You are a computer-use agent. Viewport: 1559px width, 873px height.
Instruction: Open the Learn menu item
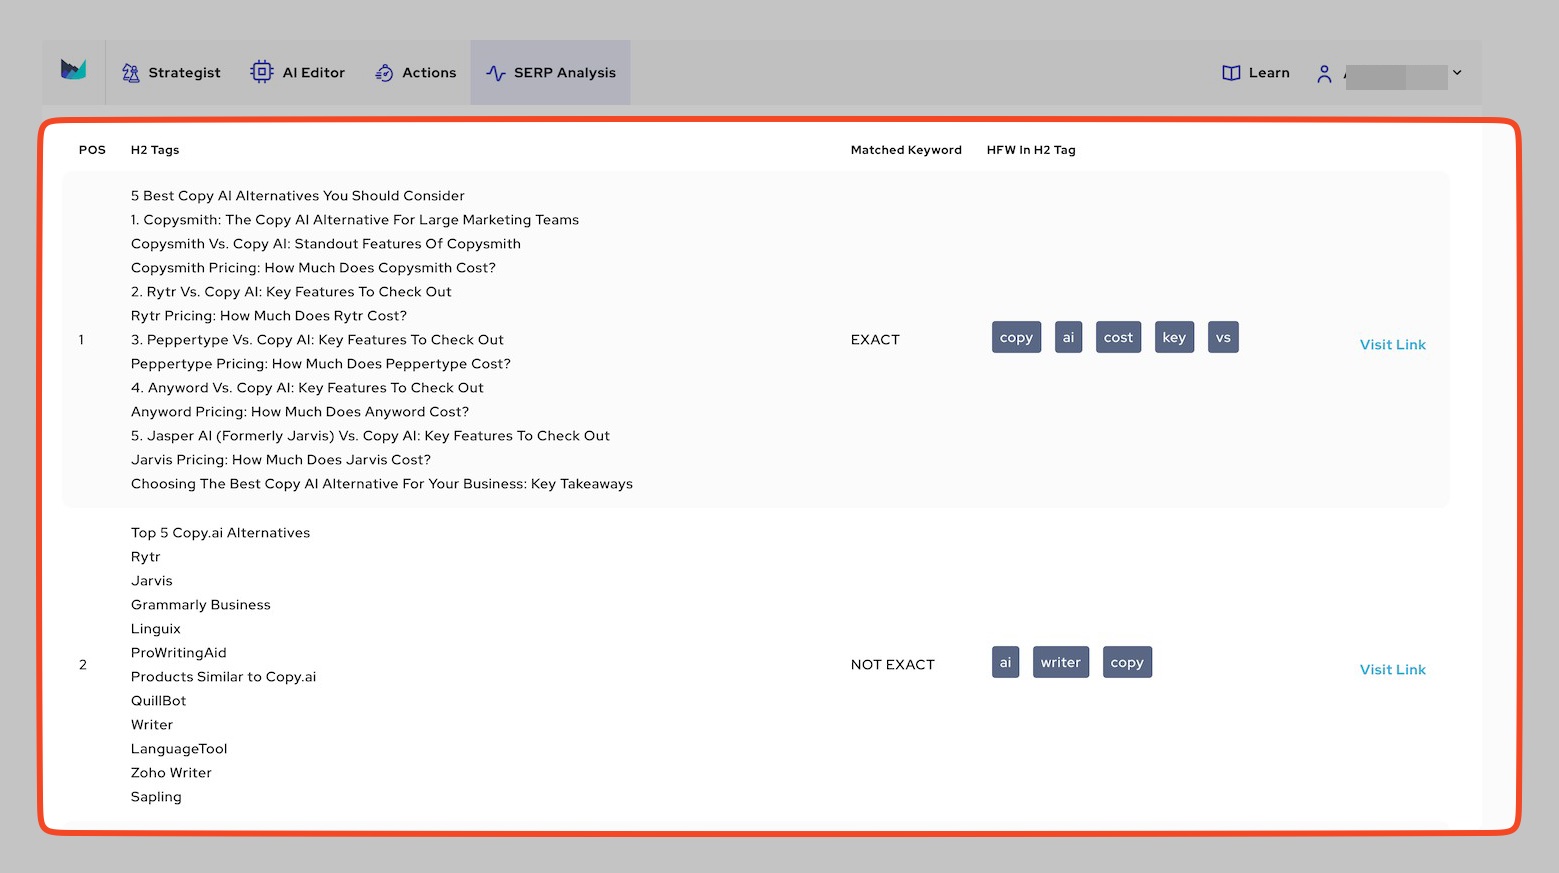point(1256,73)
